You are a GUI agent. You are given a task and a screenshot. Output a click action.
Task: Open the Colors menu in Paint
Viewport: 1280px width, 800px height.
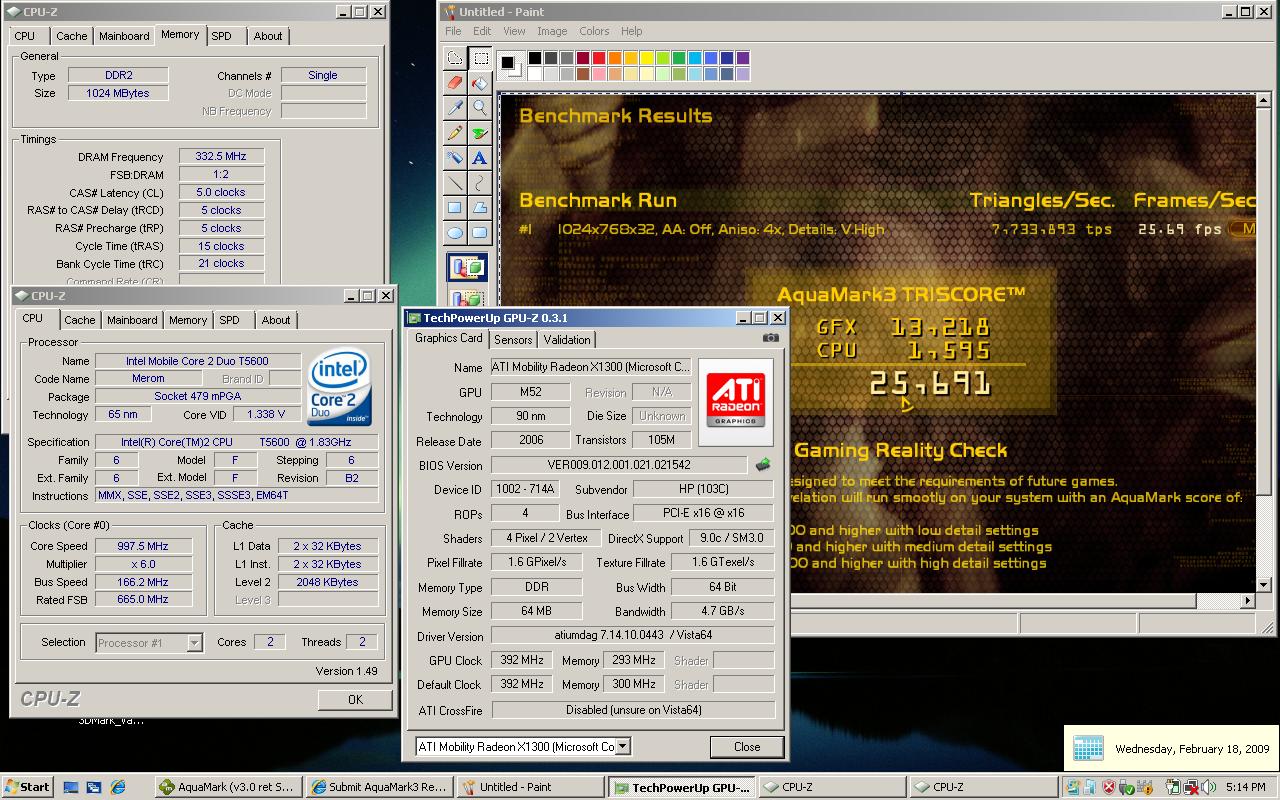pos(594,31)
